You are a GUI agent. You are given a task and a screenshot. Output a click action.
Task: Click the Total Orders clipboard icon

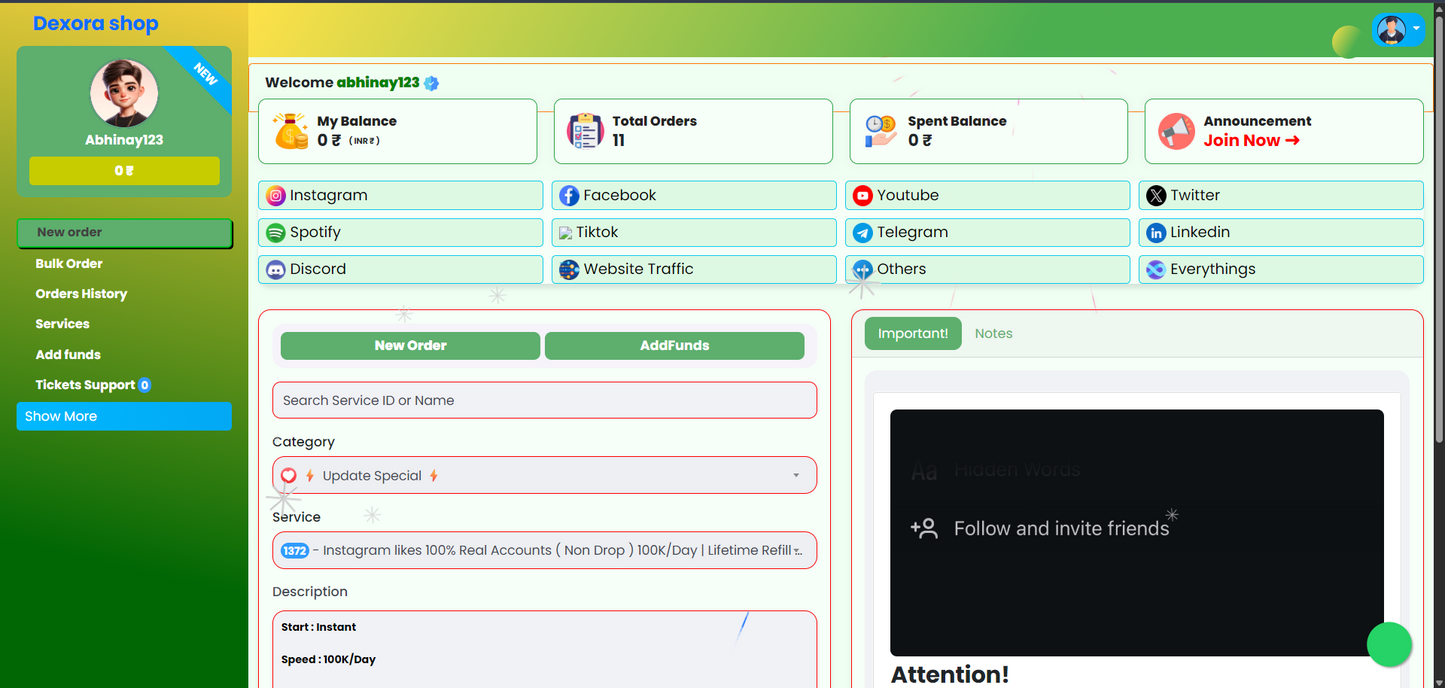(x=585, y=131)
